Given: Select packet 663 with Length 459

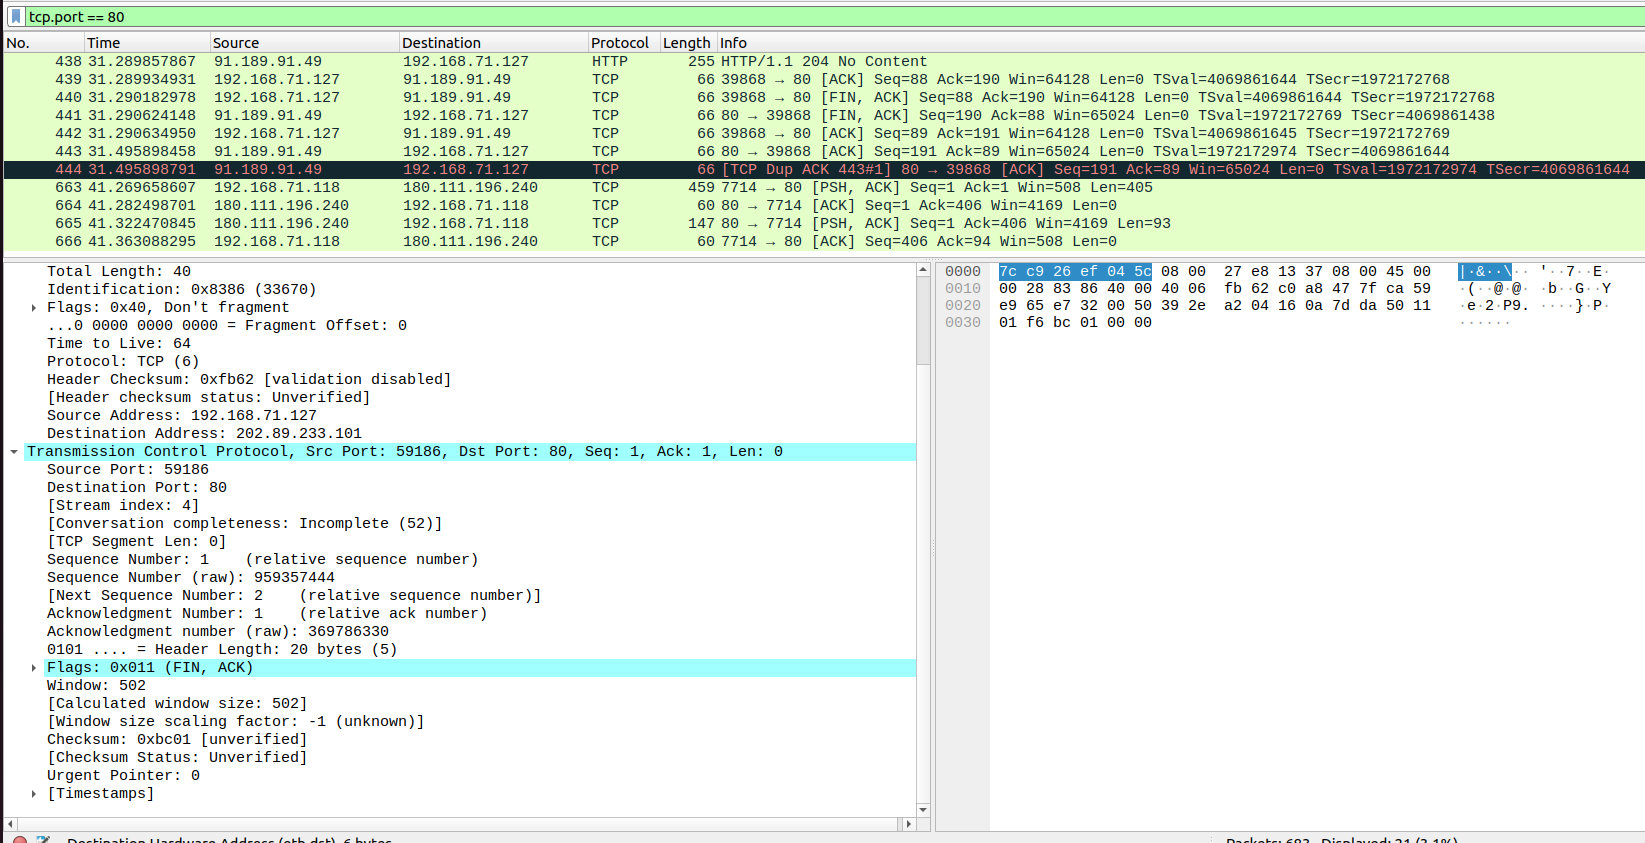Looking at the screenshot, I should [824, 187].
